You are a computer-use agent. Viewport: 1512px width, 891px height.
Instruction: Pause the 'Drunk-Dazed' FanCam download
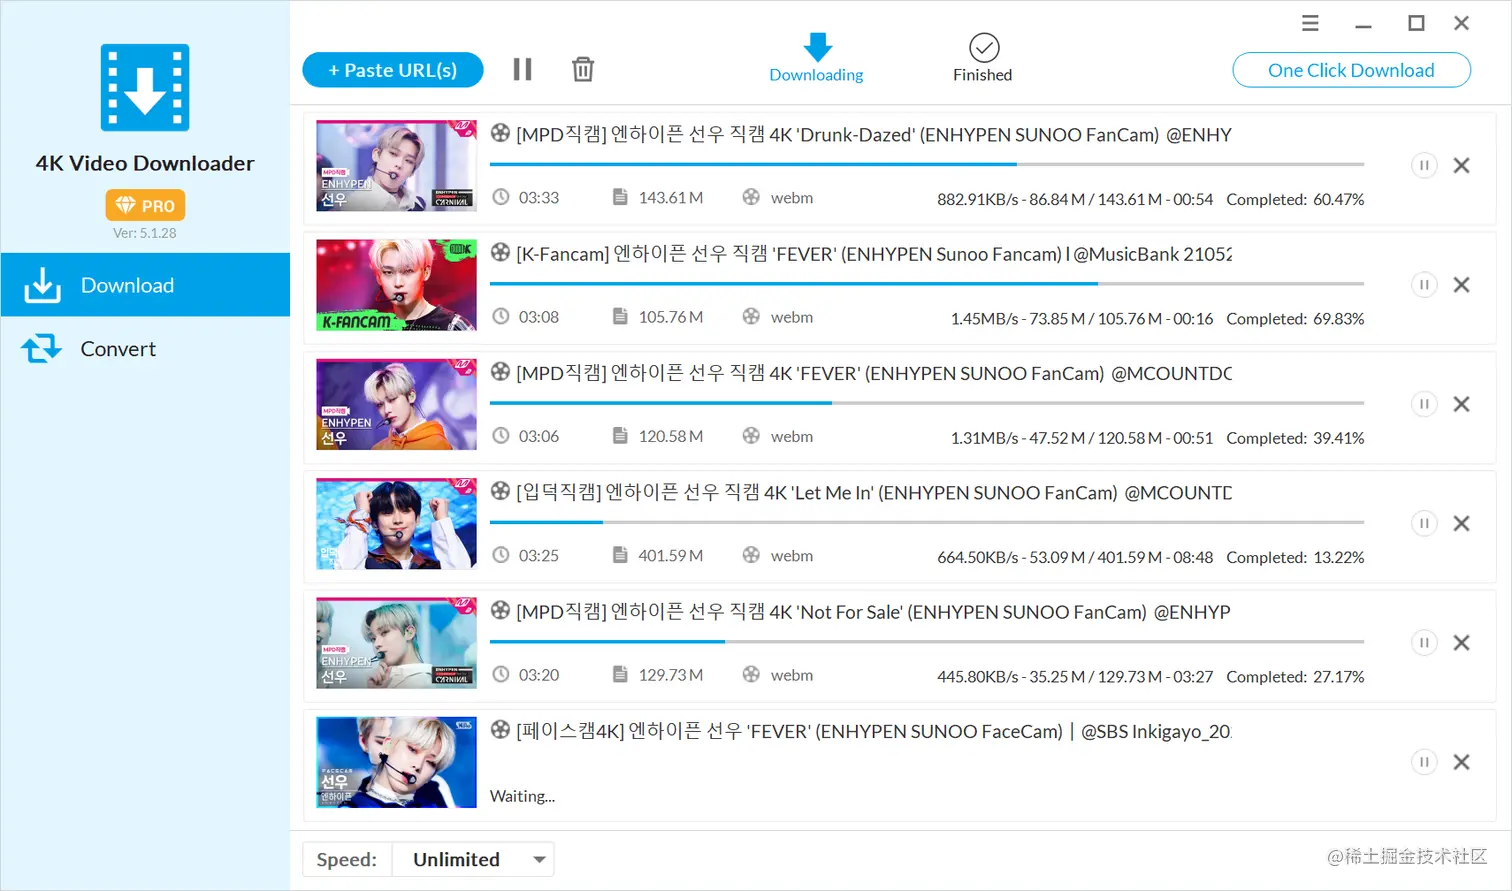1424,165
